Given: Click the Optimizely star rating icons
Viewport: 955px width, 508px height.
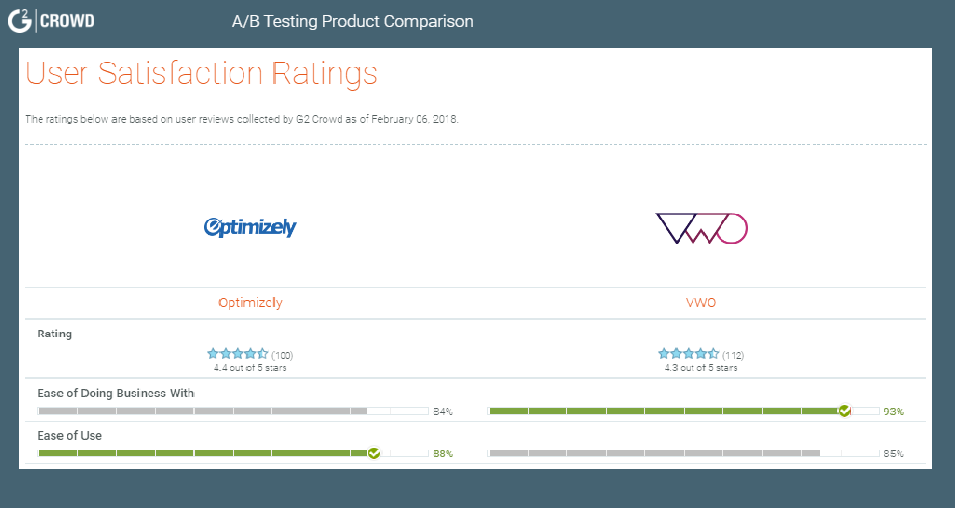Looking at the screenshot, I should [238, 353].
